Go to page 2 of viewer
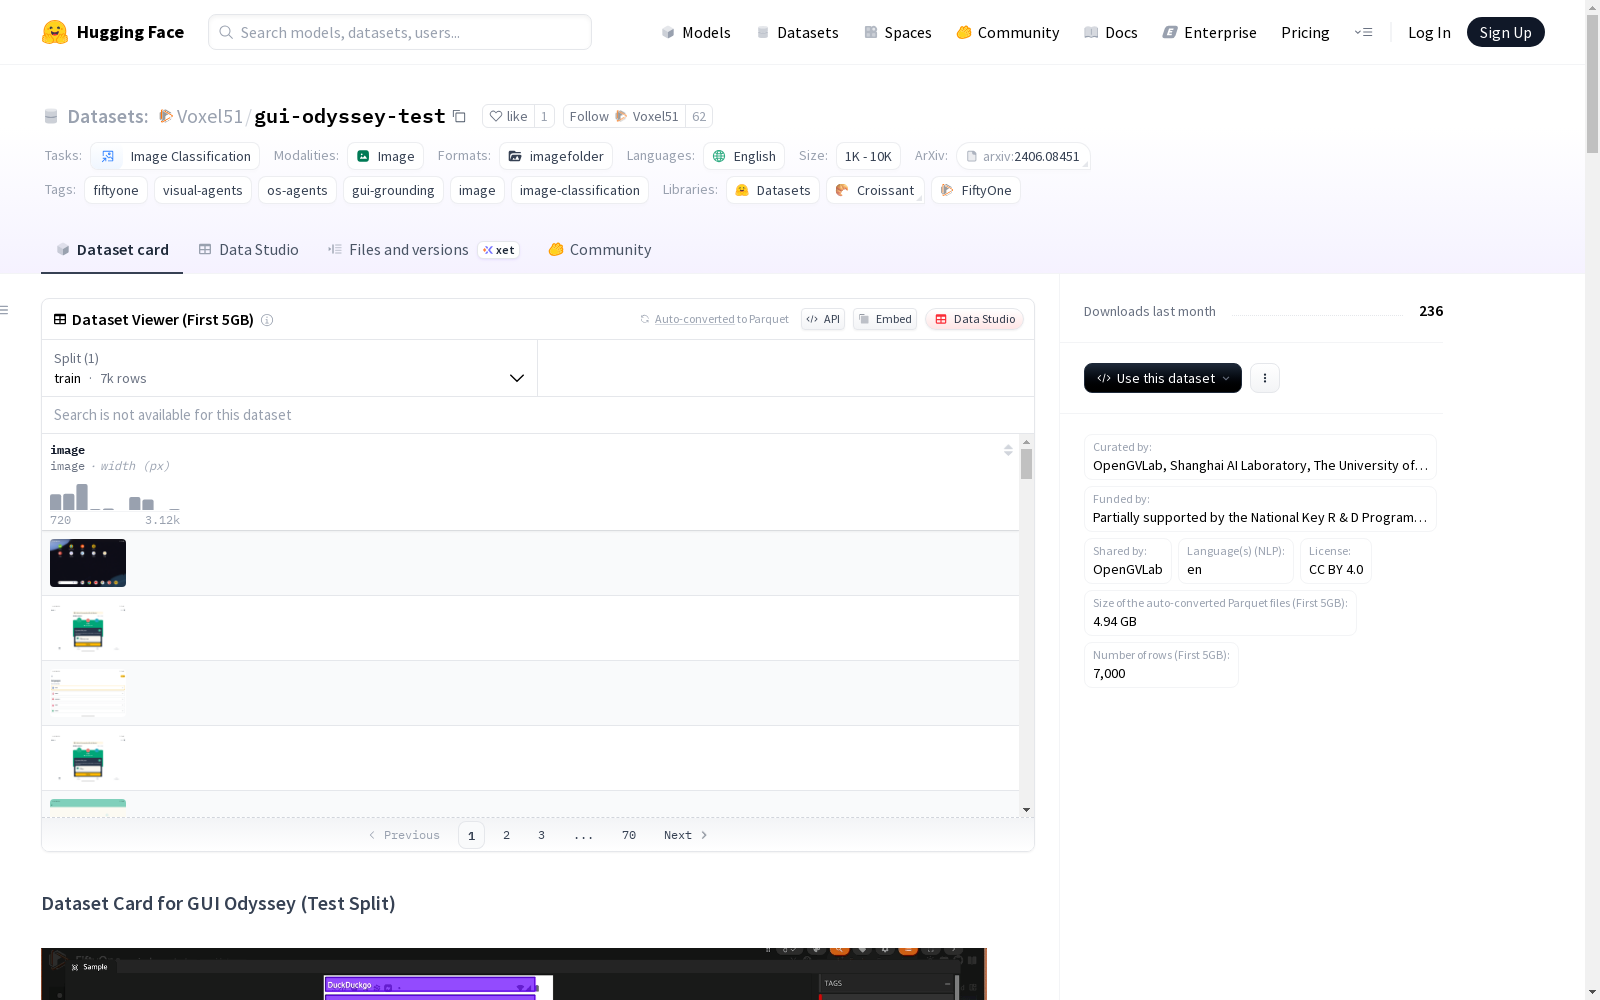 point(507,835)
